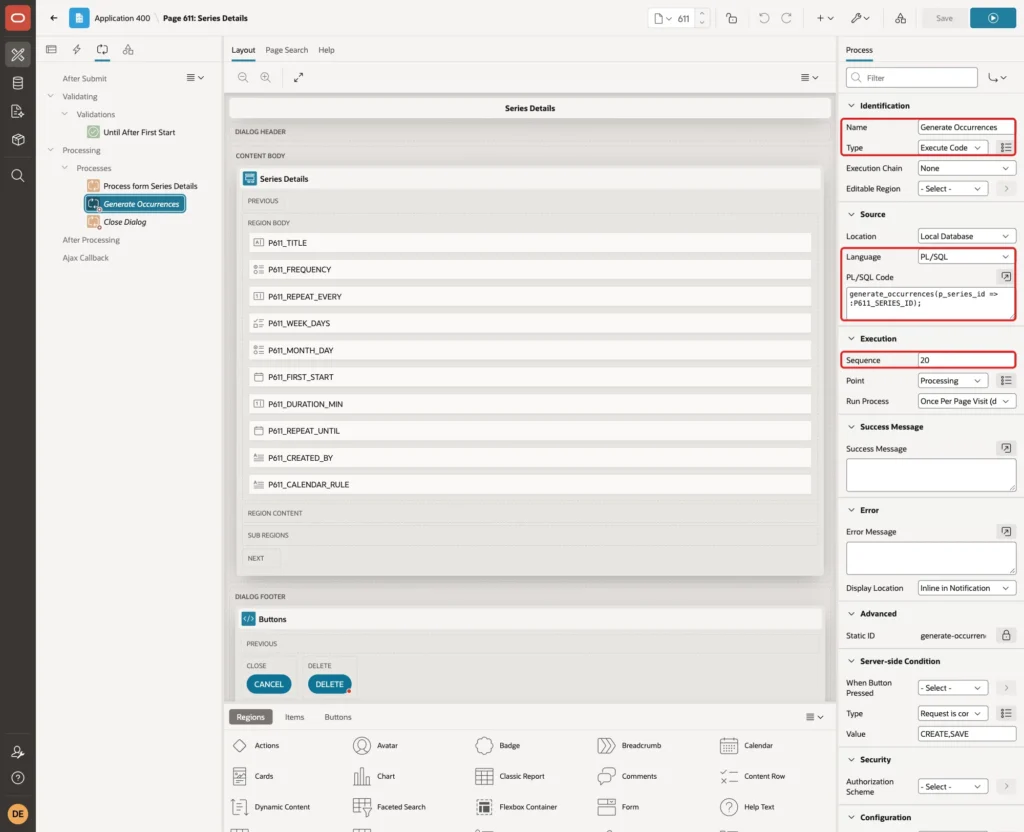This screenshot has height=832, width=1024.
Task: Increment page number with up stepper
Action: [702, 13]
